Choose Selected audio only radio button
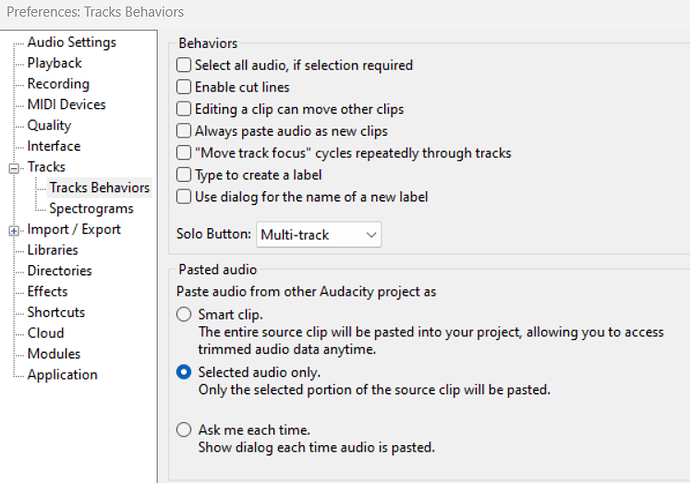690x483 pixels. pyautogui.click(x=184, y=372)
